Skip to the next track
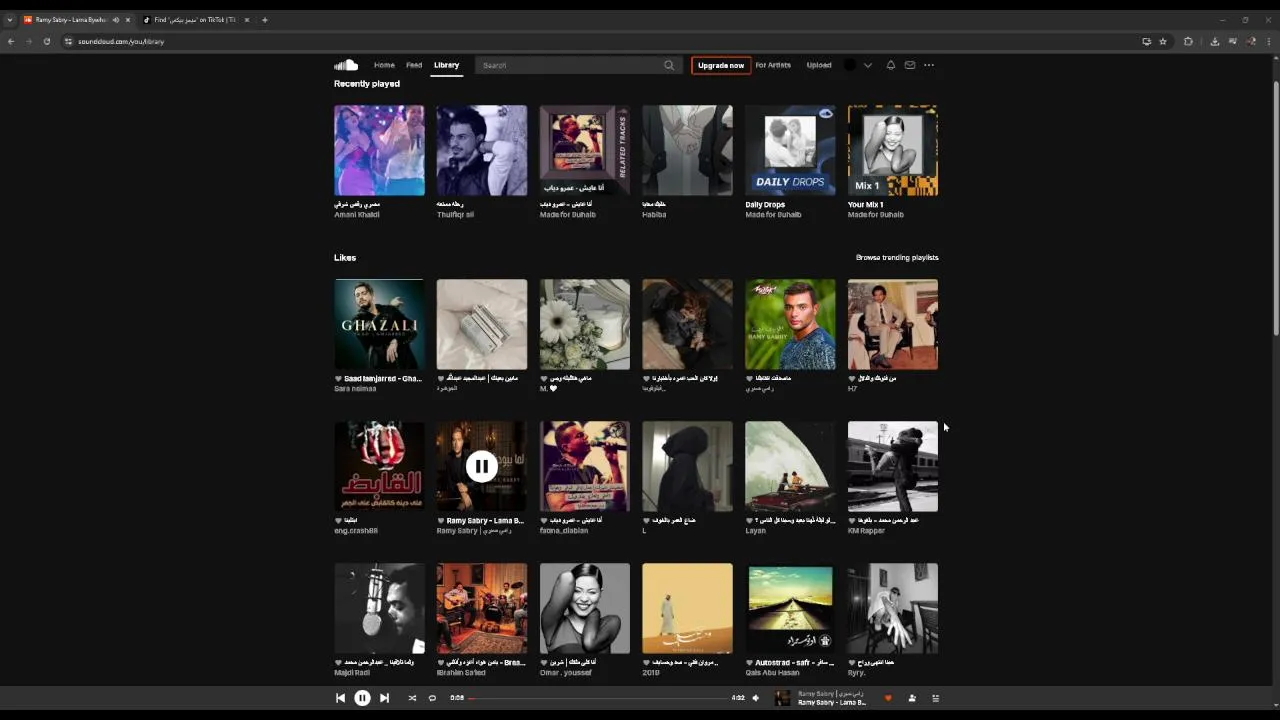Image resolution: width=1280 pixels, height=720 pixels. coord(384,698)
